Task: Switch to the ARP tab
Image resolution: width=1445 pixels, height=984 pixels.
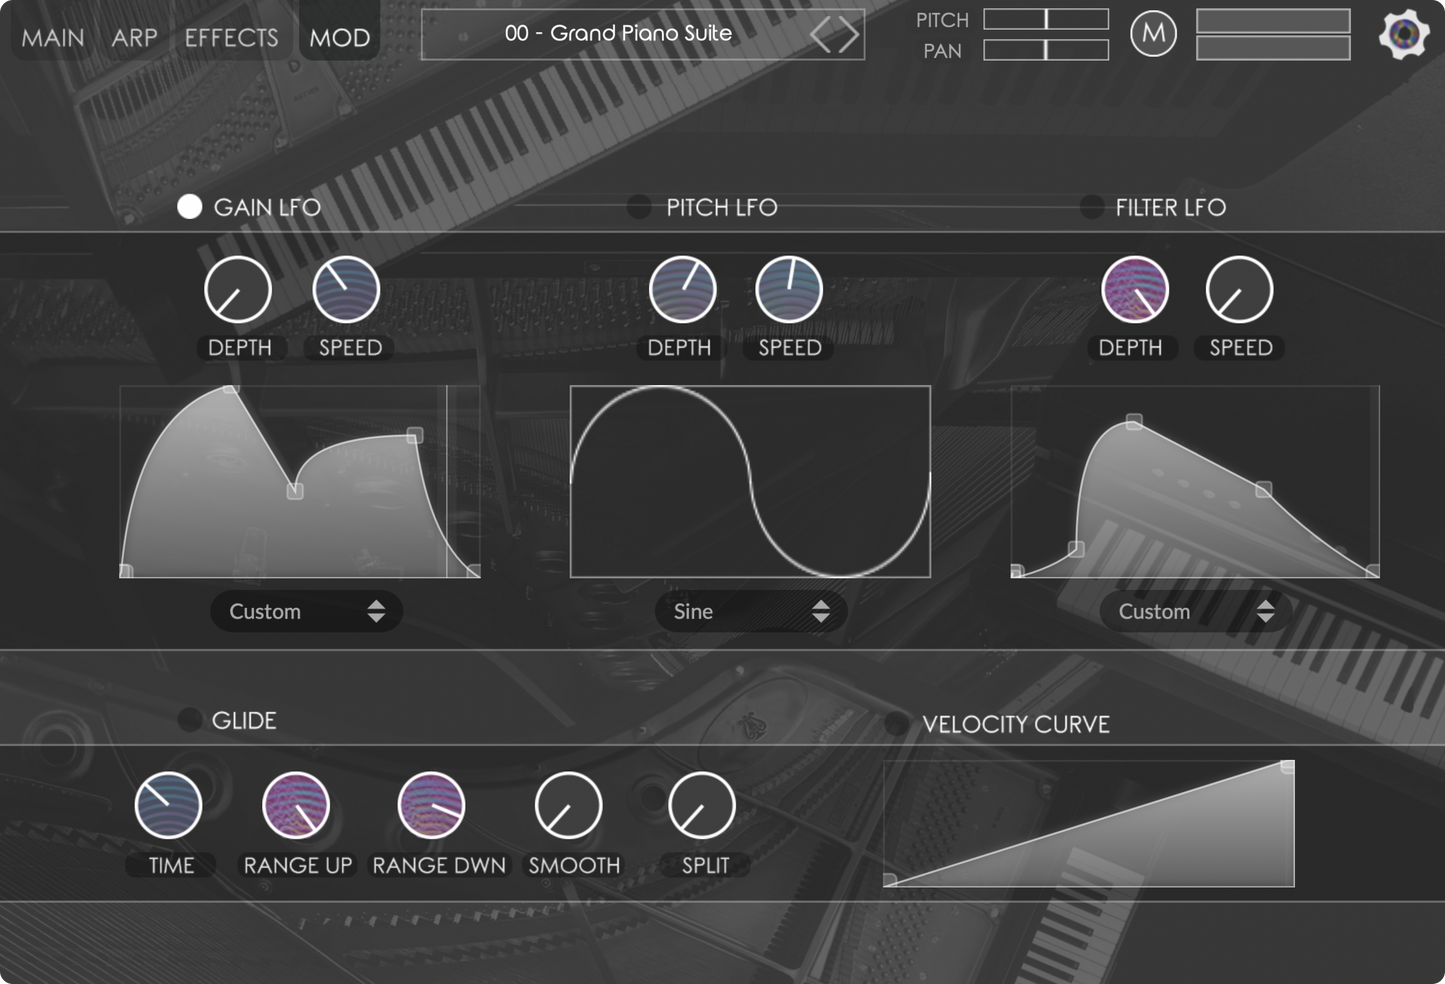Action: pyautogui.click(x=134, y=38)
